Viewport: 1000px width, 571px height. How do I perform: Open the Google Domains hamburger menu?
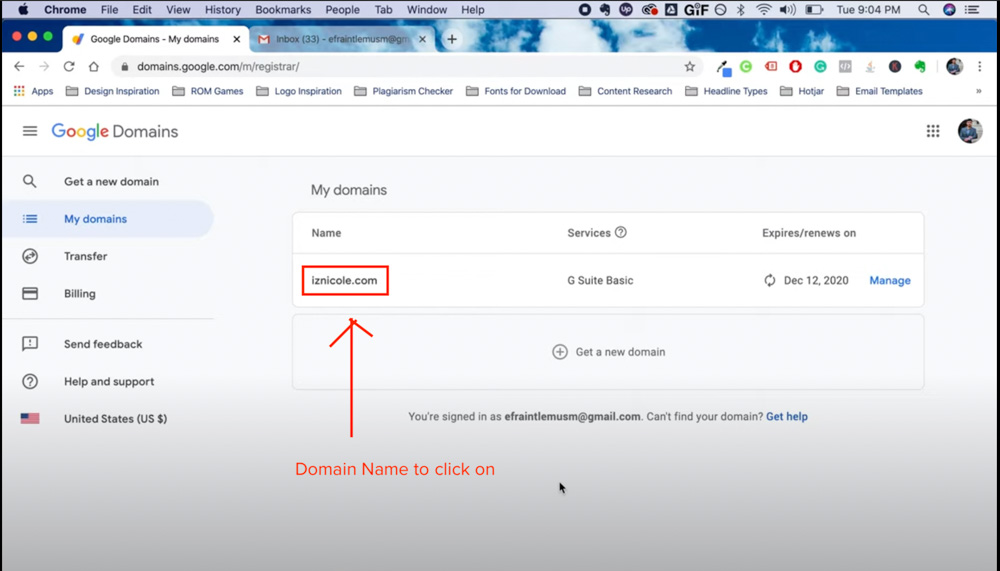pos(30,131)
